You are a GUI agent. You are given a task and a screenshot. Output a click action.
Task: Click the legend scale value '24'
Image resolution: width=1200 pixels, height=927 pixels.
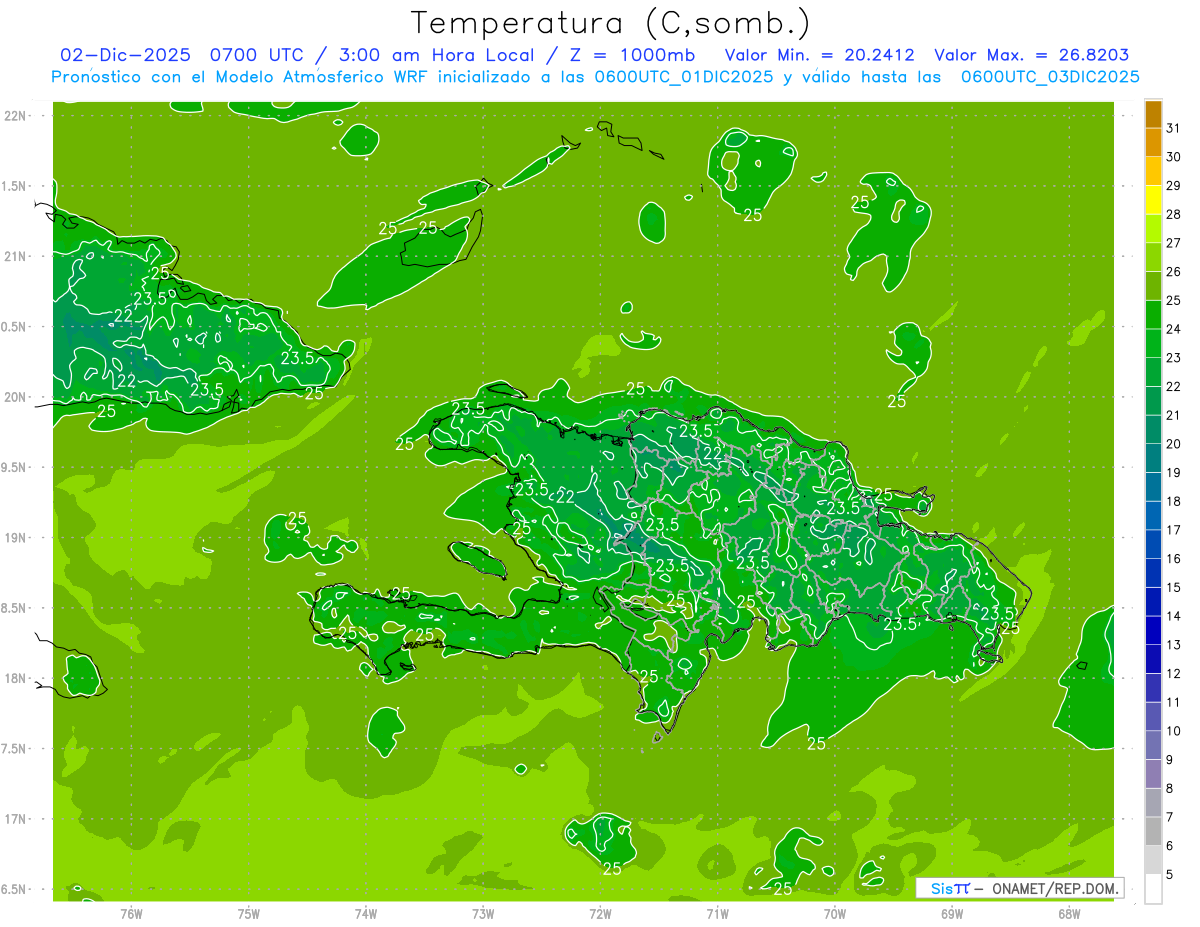[x=1174, y=329]
